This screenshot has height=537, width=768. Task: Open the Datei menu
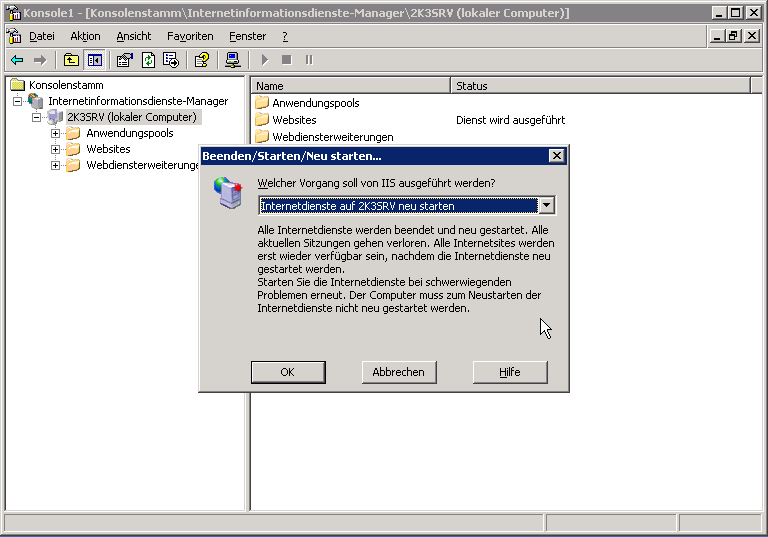pyautogui.click(x=42, y=36)
